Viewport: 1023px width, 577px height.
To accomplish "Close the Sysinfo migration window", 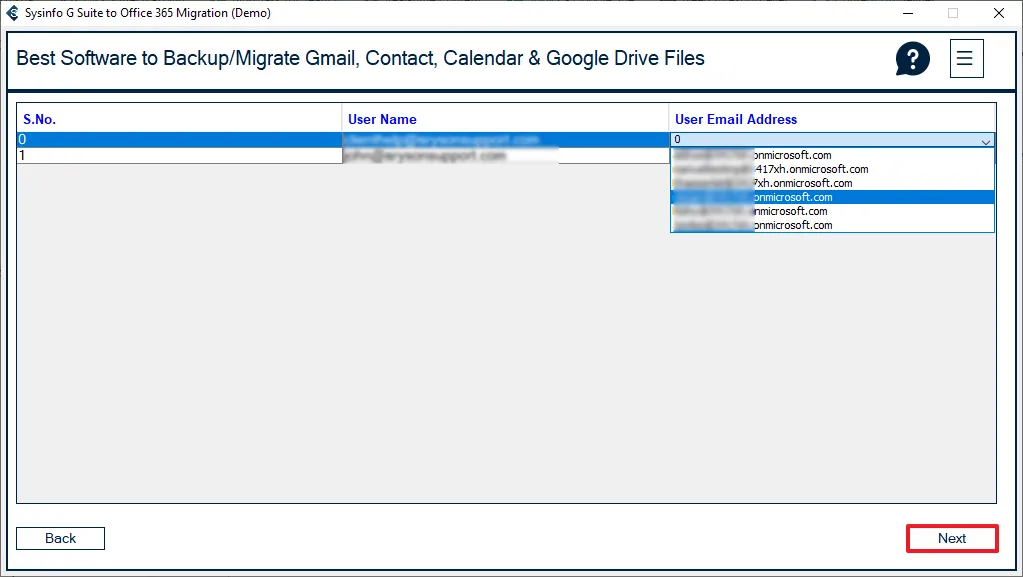I will [999, 13].
